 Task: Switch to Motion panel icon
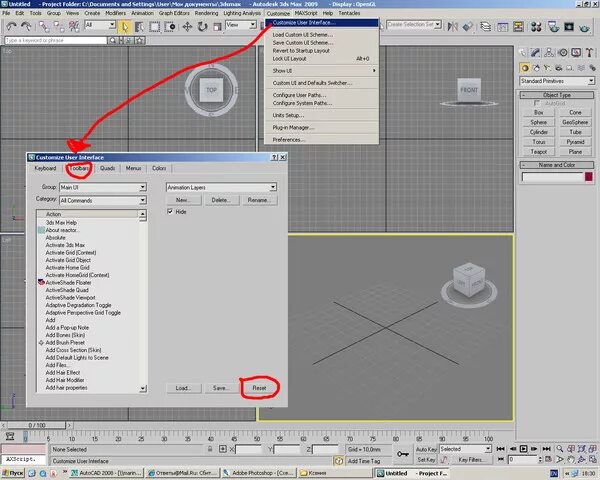pos(563,52)
